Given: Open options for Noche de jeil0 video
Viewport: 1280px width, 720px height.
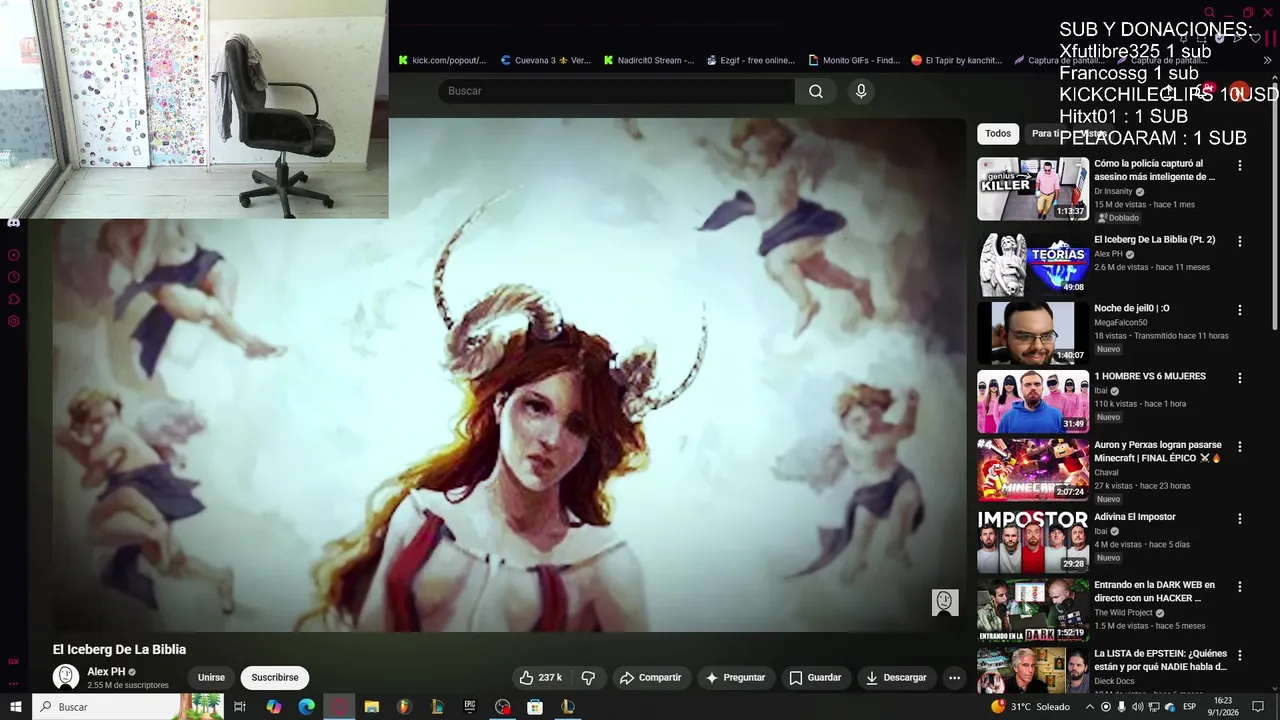Looking at the screenshot, I should pyautogui.click(x=1240, y=310).
